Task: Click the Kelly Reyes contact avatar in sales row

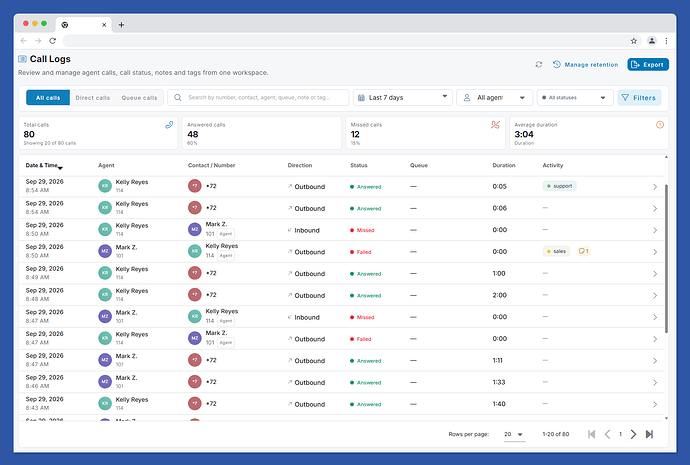Action: pos(195,251)
